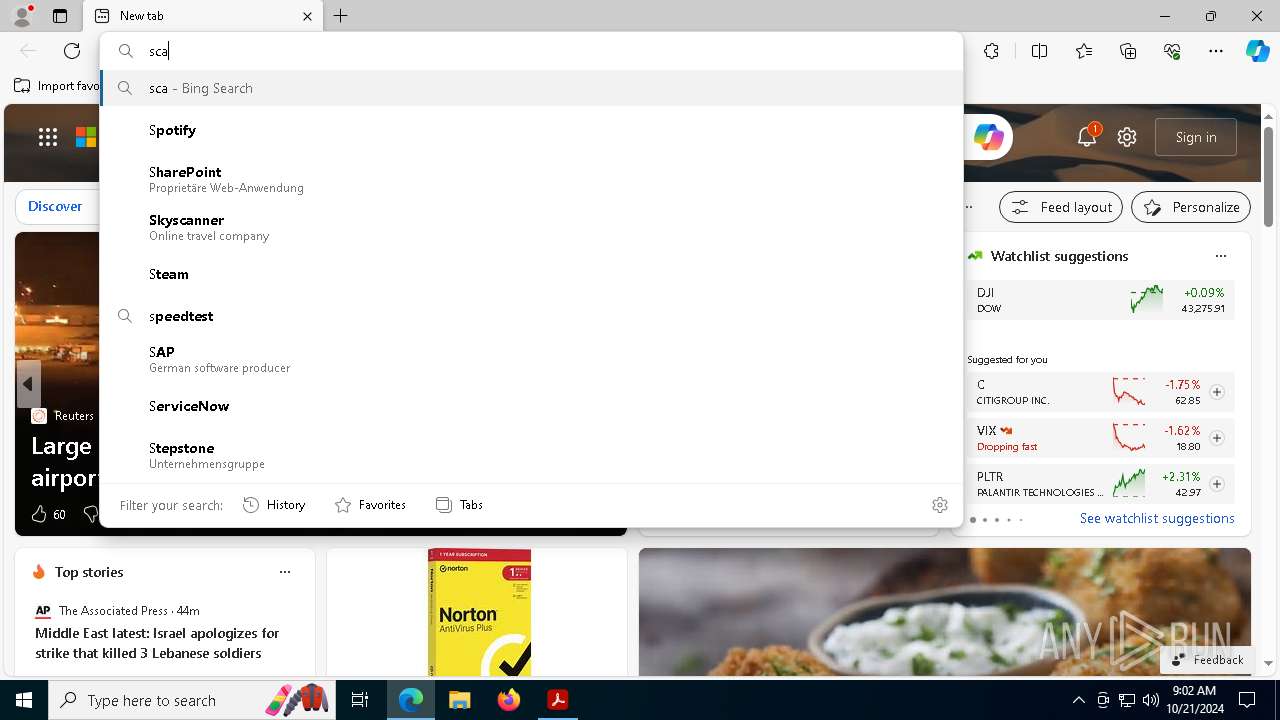This screenshot has height=720, width=1280.
Task: Open page settings gear icon
Action: pos(1127,137)
